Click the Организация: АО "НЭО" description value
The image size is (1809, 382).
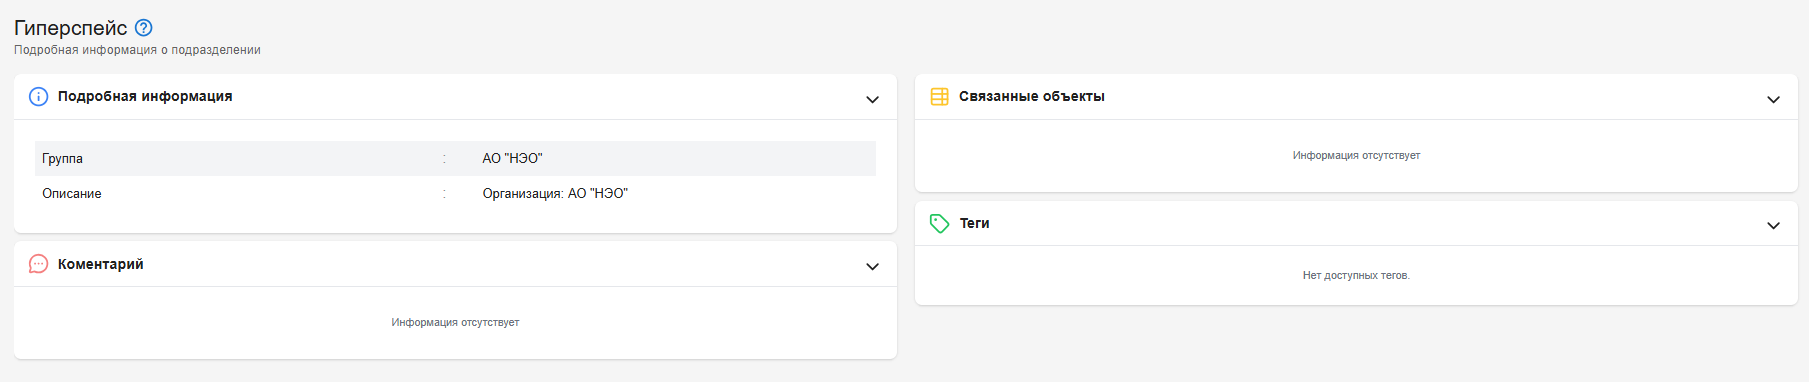tap(555, 193)
